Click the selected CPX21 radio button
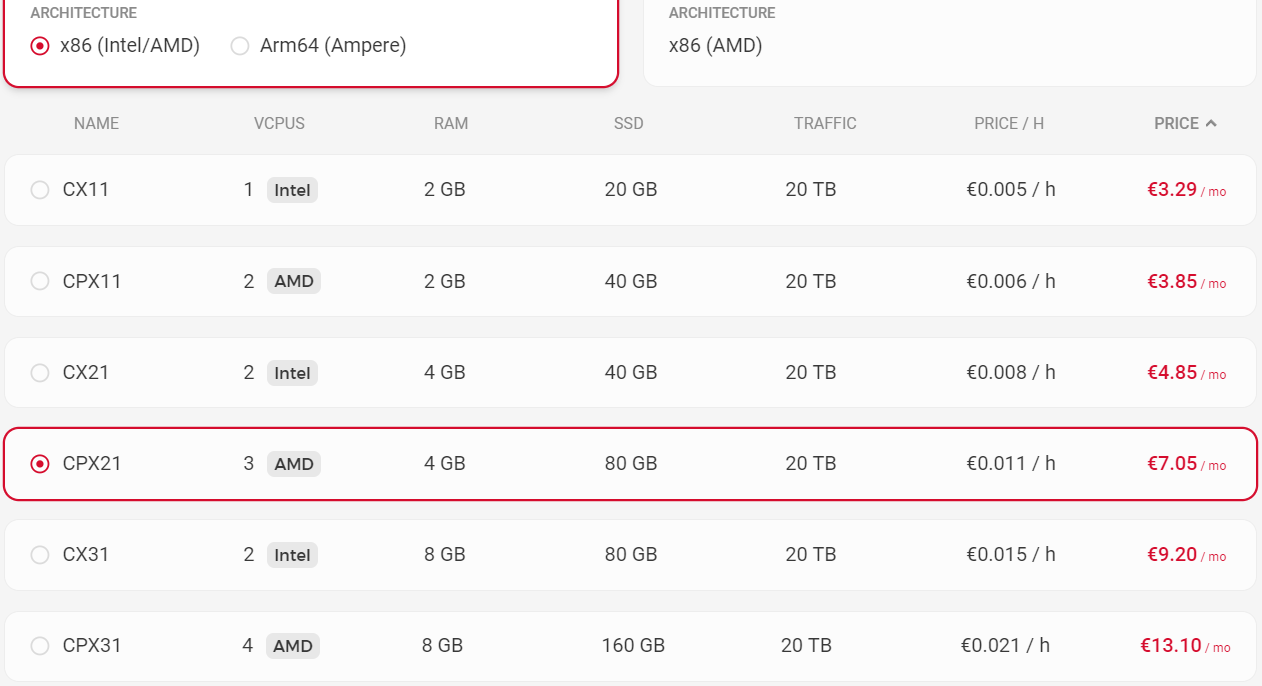The width and height of the screenshot is (1262, 686). pyautogui.click(x=40, y=464)
